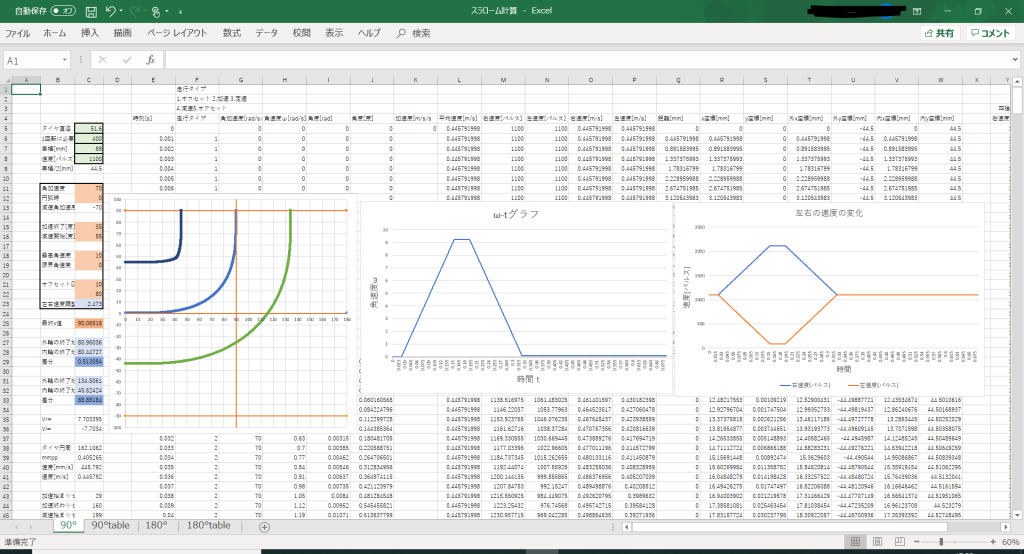This screenshot has height=554, width=1024.
Task: Switch to Normal view icon
Action: pyautogui.click(x=855, y=542)
